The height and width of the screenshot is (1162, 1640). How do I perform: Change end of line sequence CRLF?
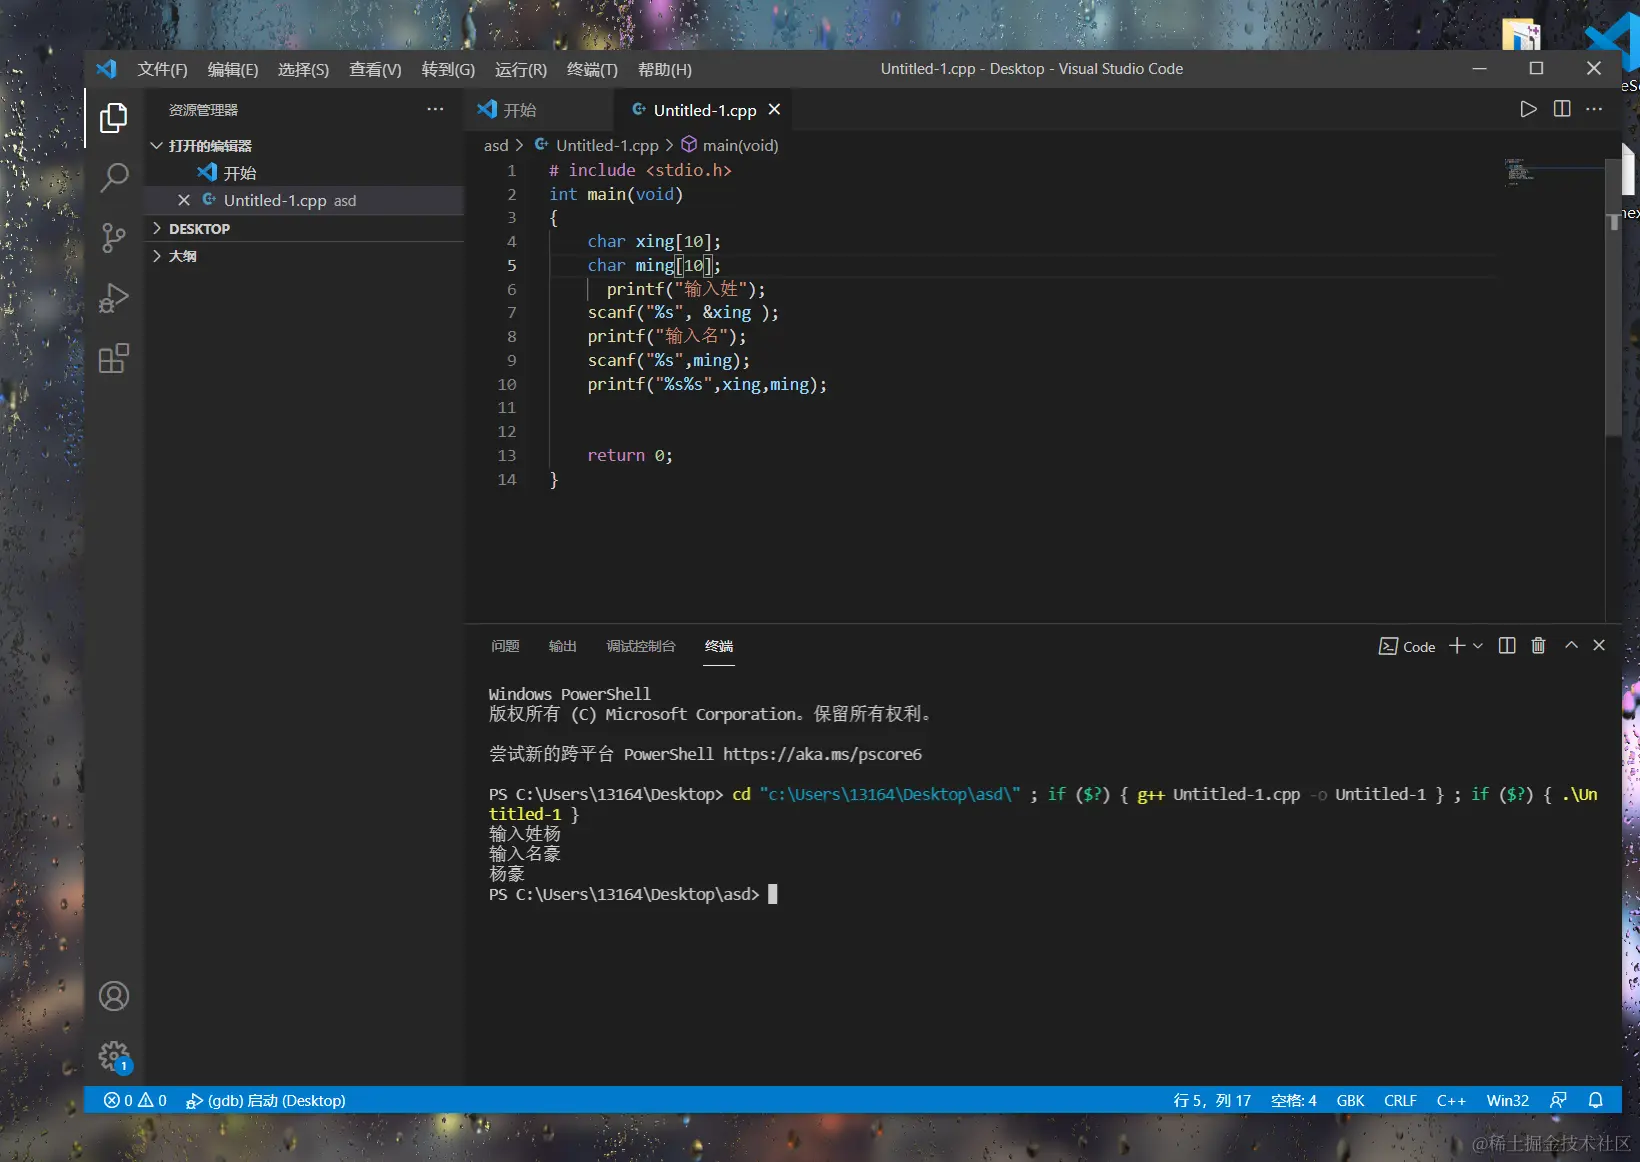(1400, 1100)
